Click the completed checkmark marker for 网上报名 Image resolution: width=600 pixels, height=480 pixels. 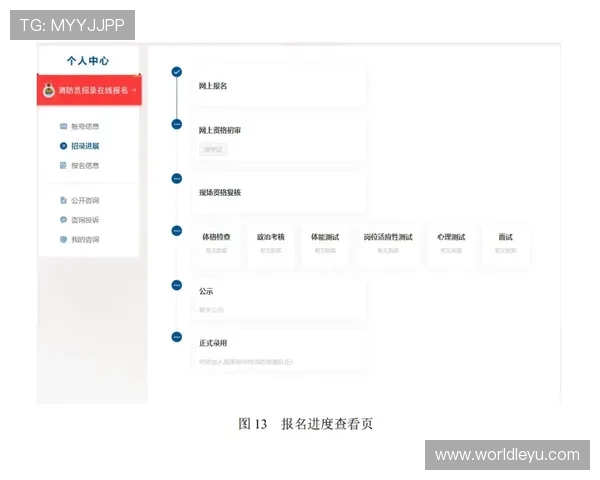tap(177, 72)
